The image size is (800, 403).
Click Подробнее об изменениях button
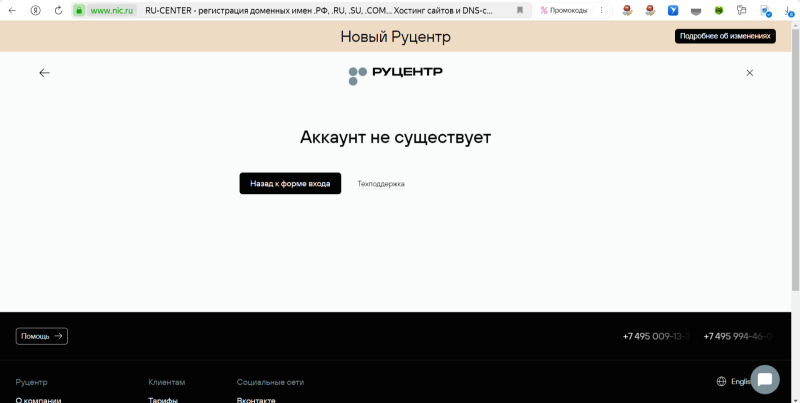click(x=725, y=36)
